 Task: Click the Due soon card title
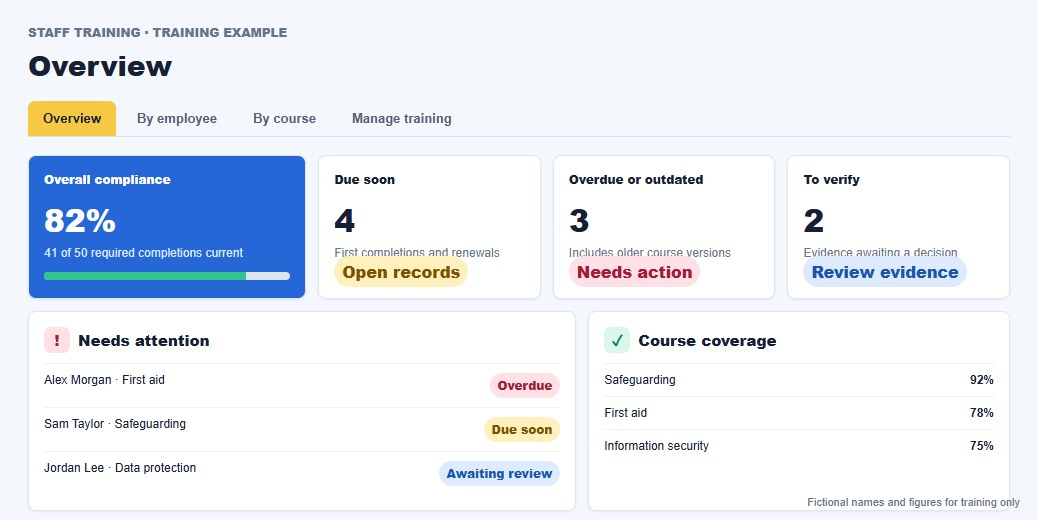click(x=365, y=179)
